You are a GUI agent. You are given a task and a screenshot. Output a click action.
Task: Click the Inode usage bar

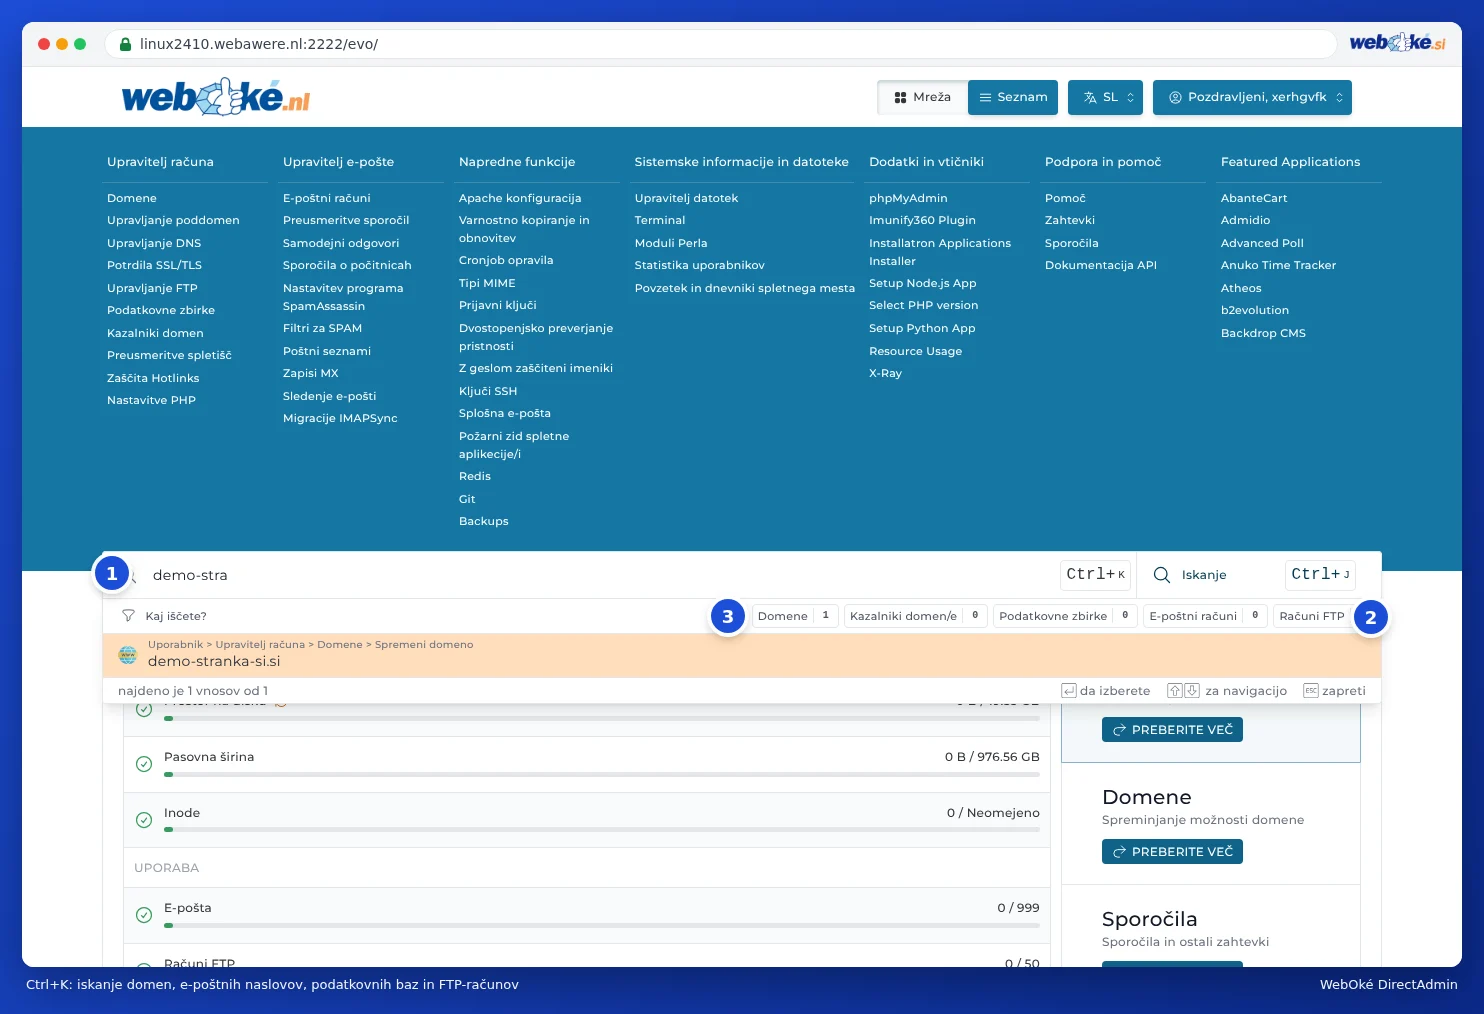tap(602, 830)
